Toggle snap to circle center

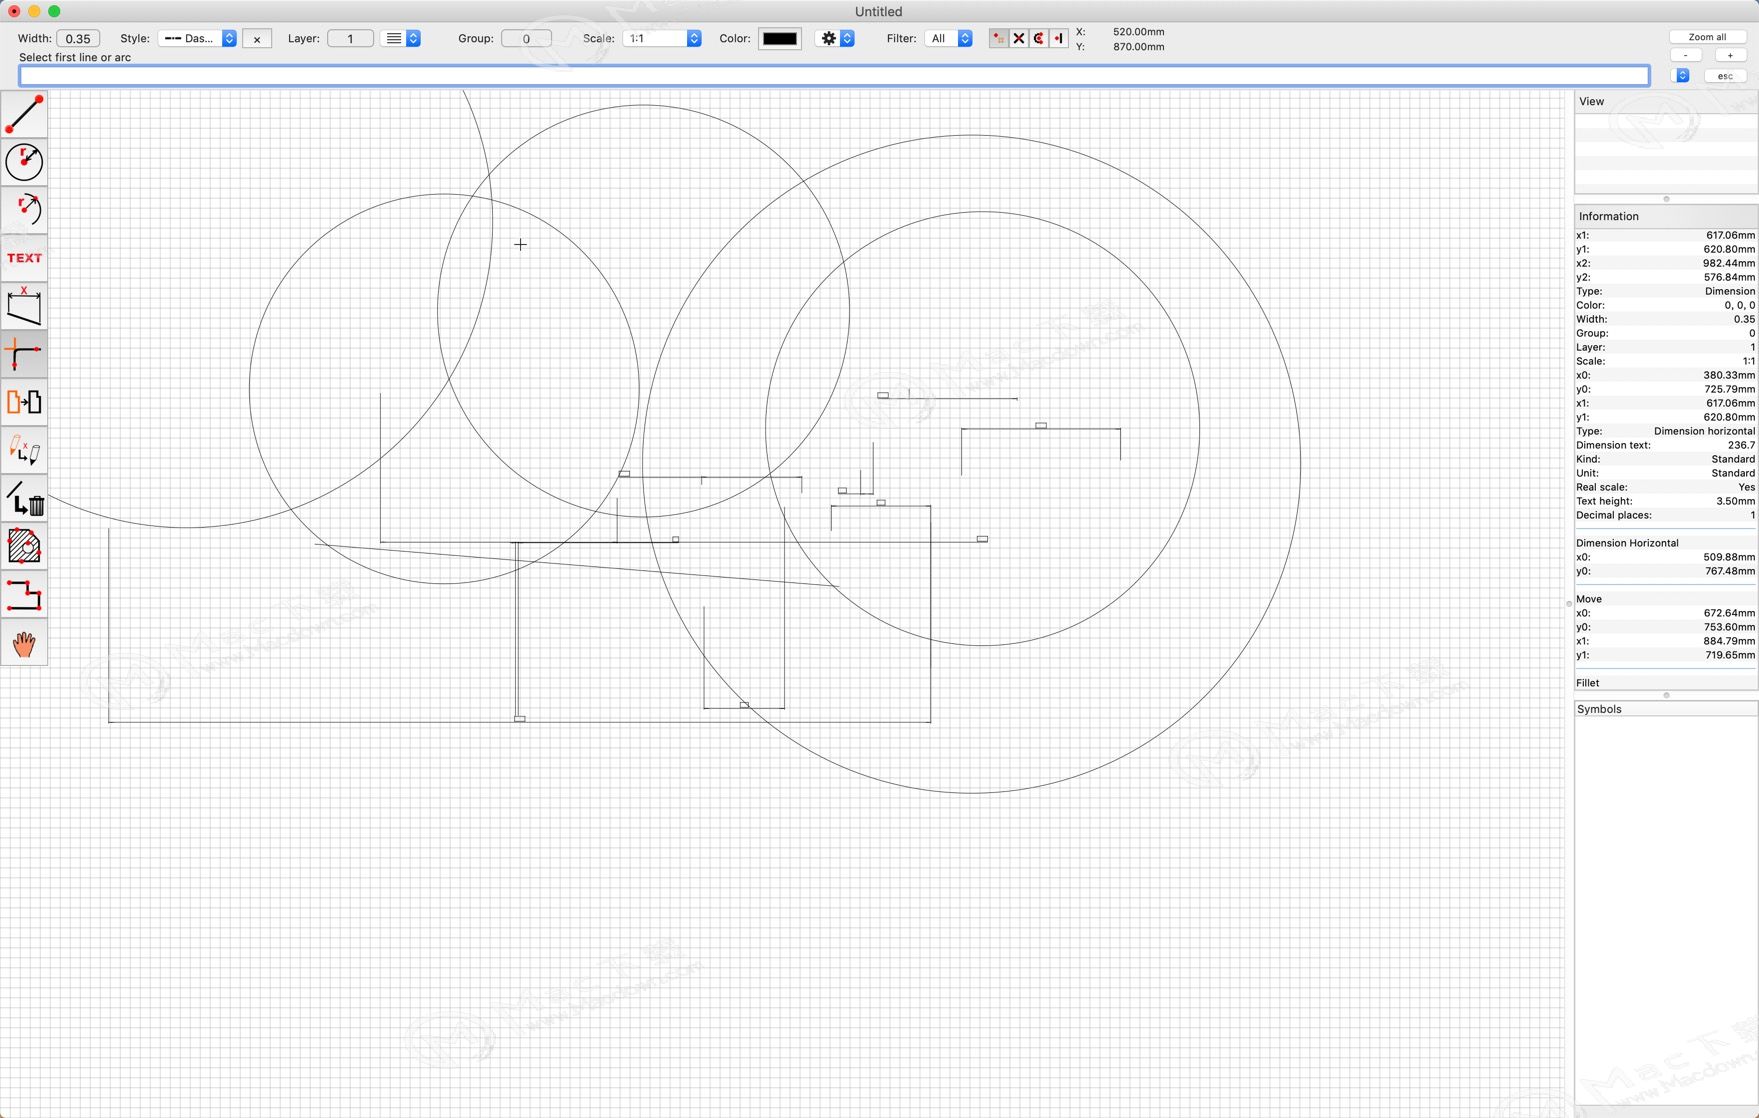coord(1038,38)
